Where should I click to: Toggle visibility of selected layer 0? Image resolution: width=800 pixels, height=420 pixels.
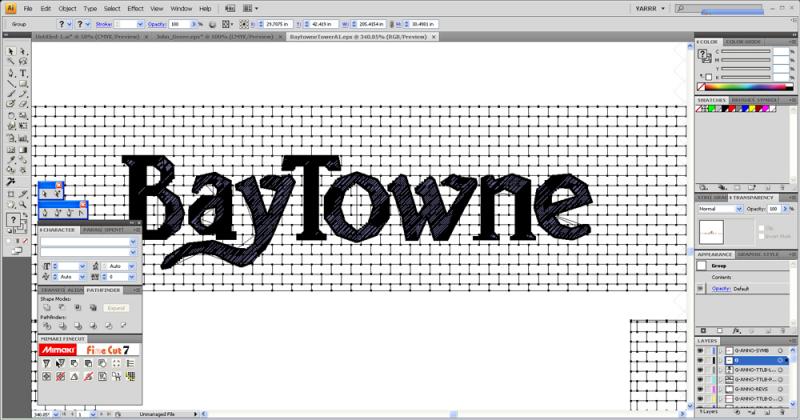click(x=700, y=360)
